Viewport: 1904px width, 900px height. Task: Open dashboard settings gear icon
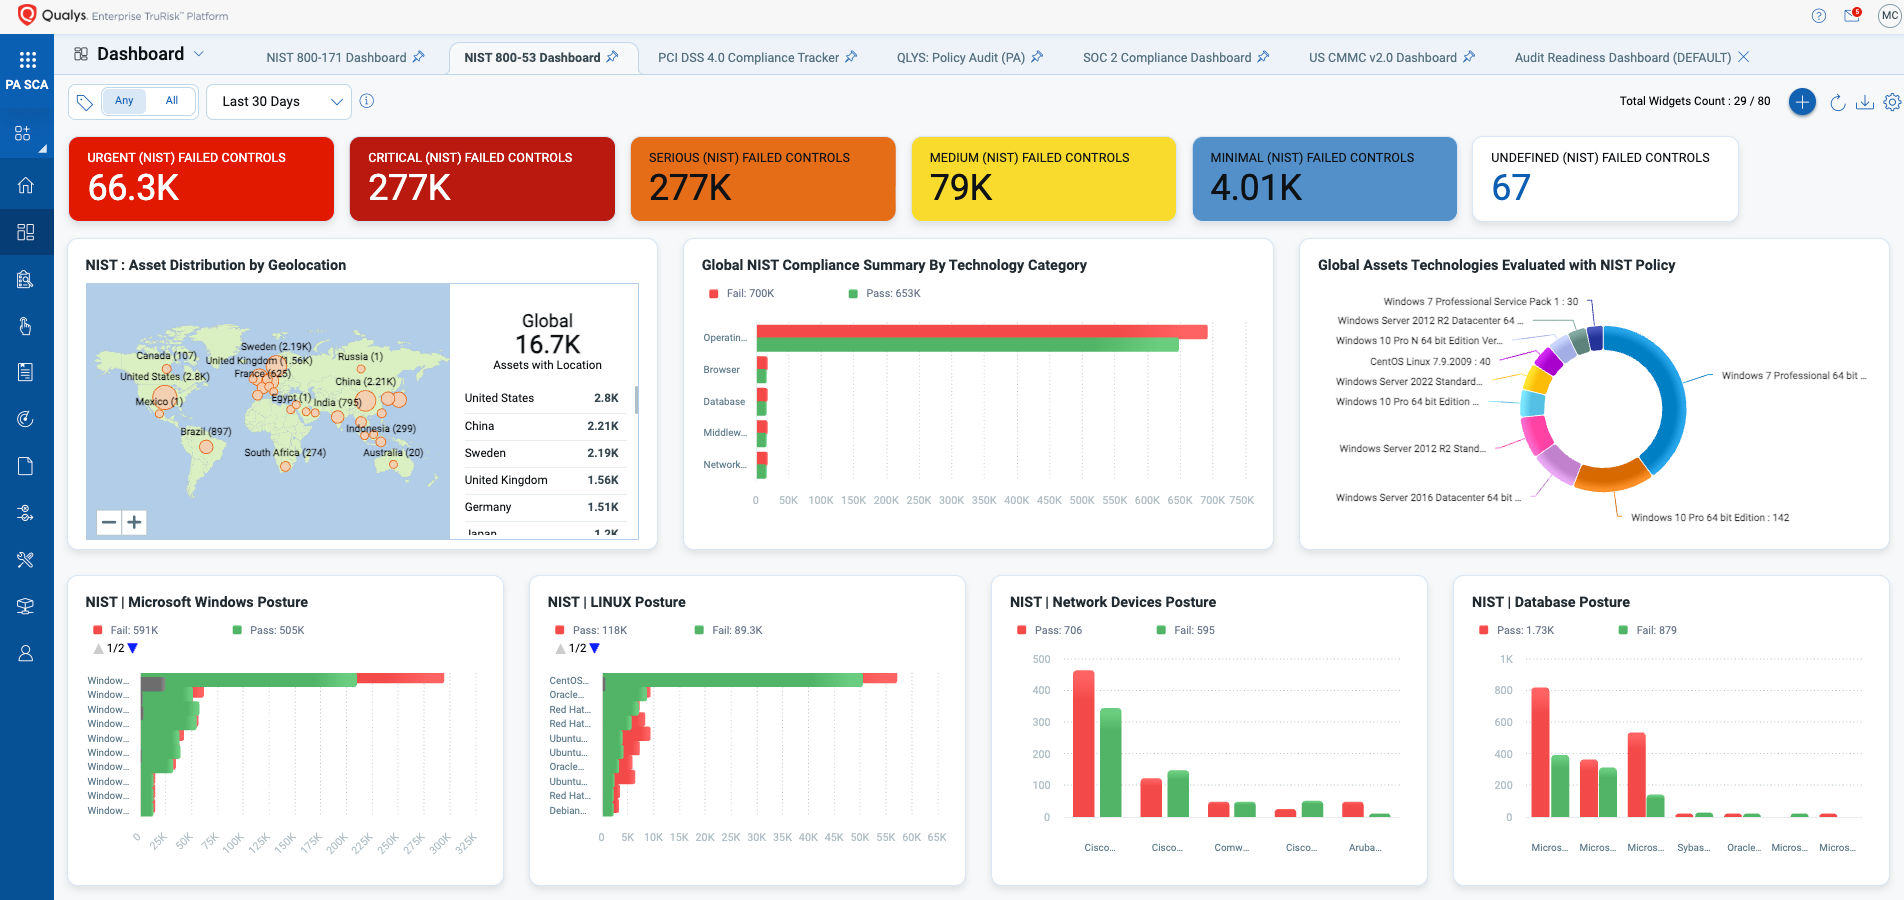(1892, 102)
